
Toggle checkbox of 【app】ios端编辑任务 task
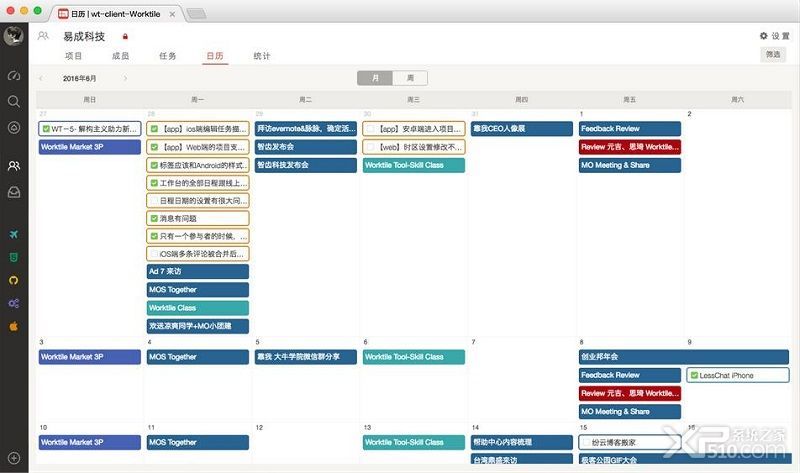pos(154,129)
